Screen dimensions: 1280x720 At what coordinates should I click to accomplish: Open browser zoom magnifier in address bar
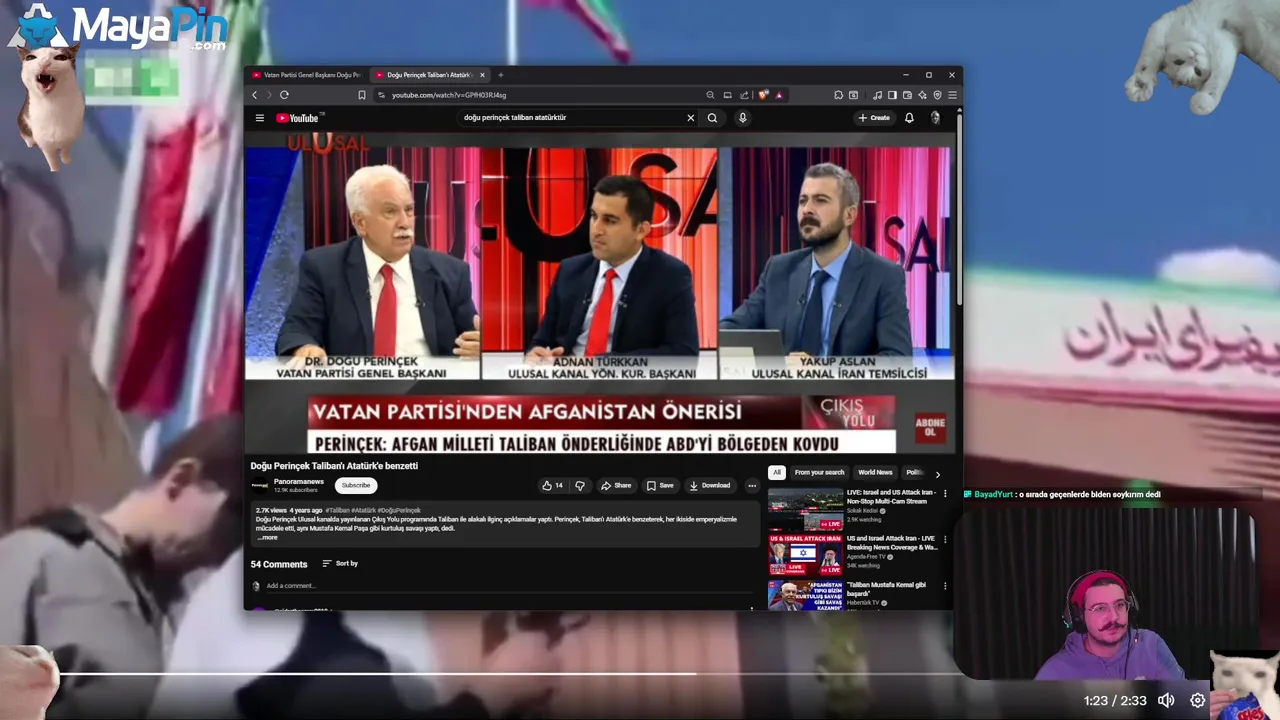(710, 95)
